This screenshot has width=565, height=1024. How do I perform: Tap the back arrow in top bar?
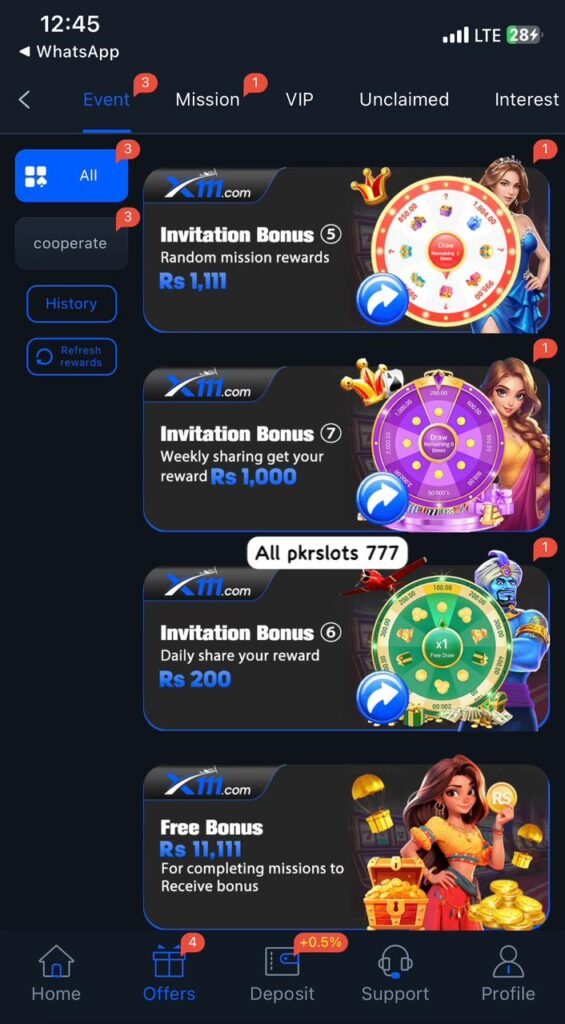[x=24, y=100]
